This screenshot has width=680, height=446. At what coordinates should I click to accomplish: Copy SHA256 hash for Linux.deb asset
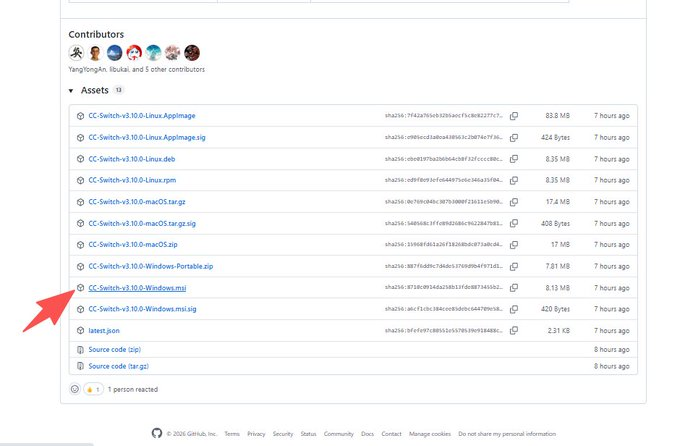514,159
